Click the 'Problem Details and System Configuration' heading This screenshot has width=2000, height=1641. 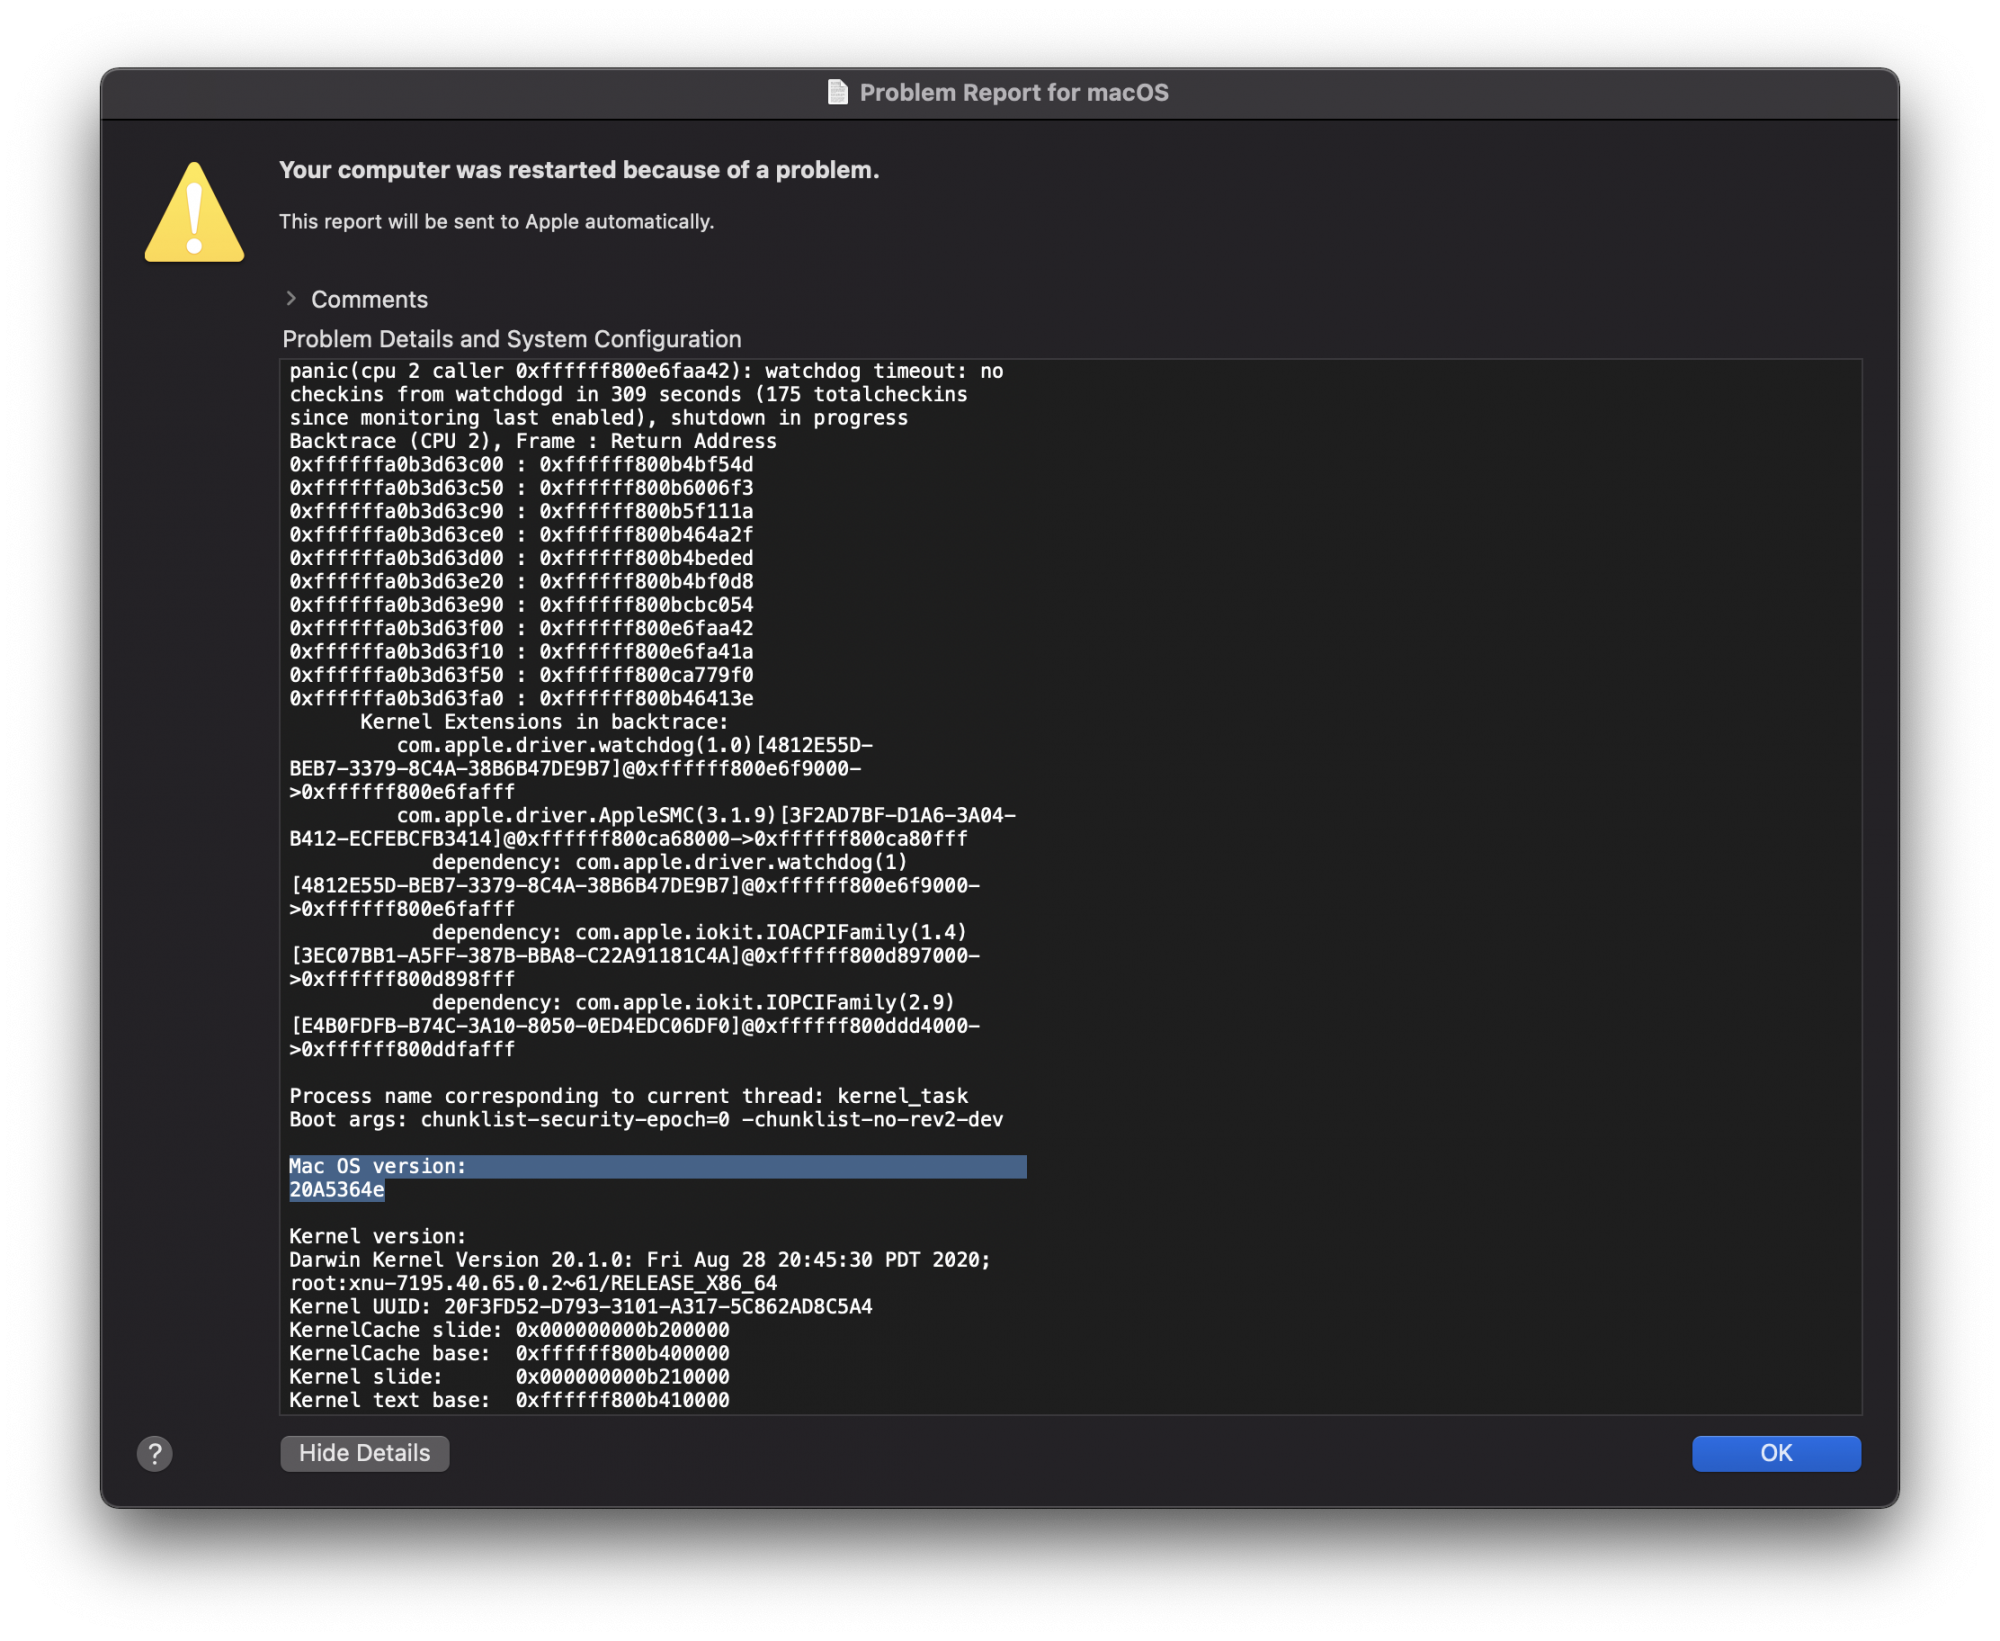(511, 339)
